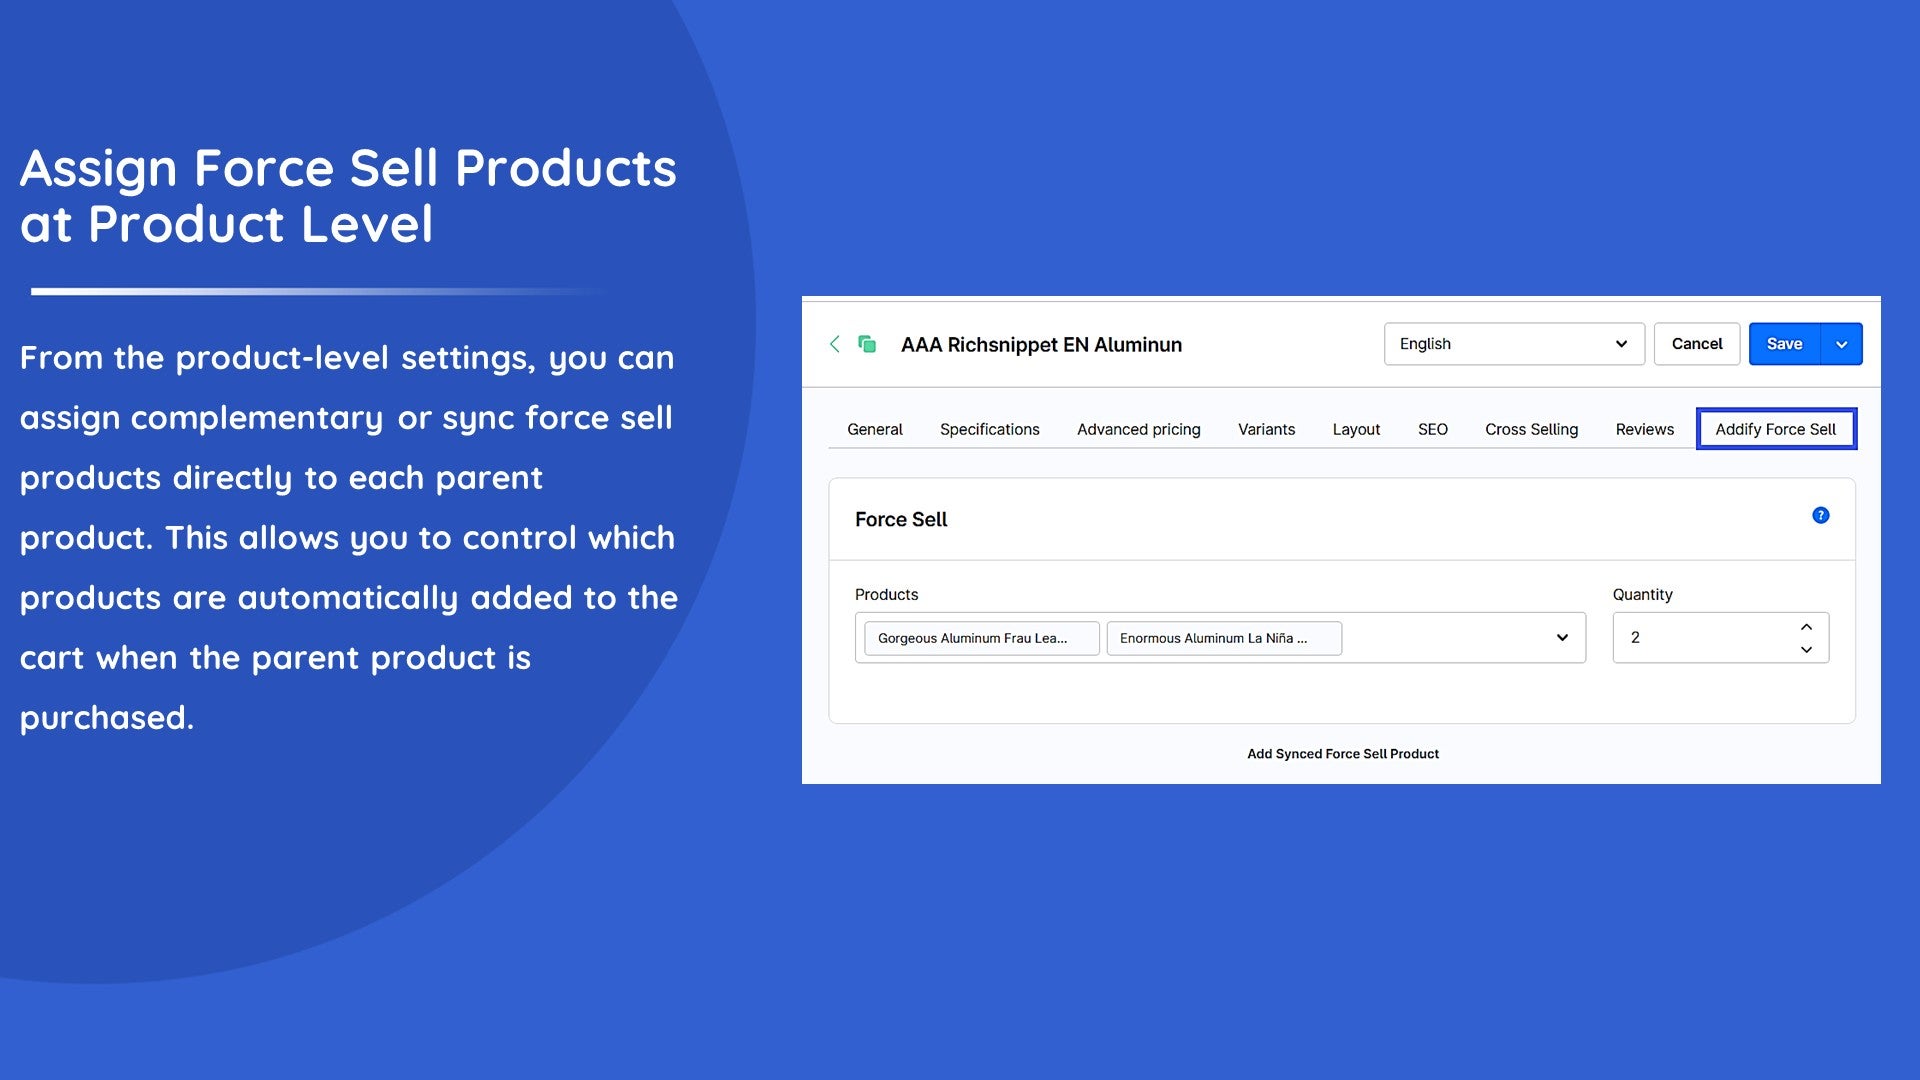Click the Quantity input field
1920x1080 pixels.
pos(1700,638)
